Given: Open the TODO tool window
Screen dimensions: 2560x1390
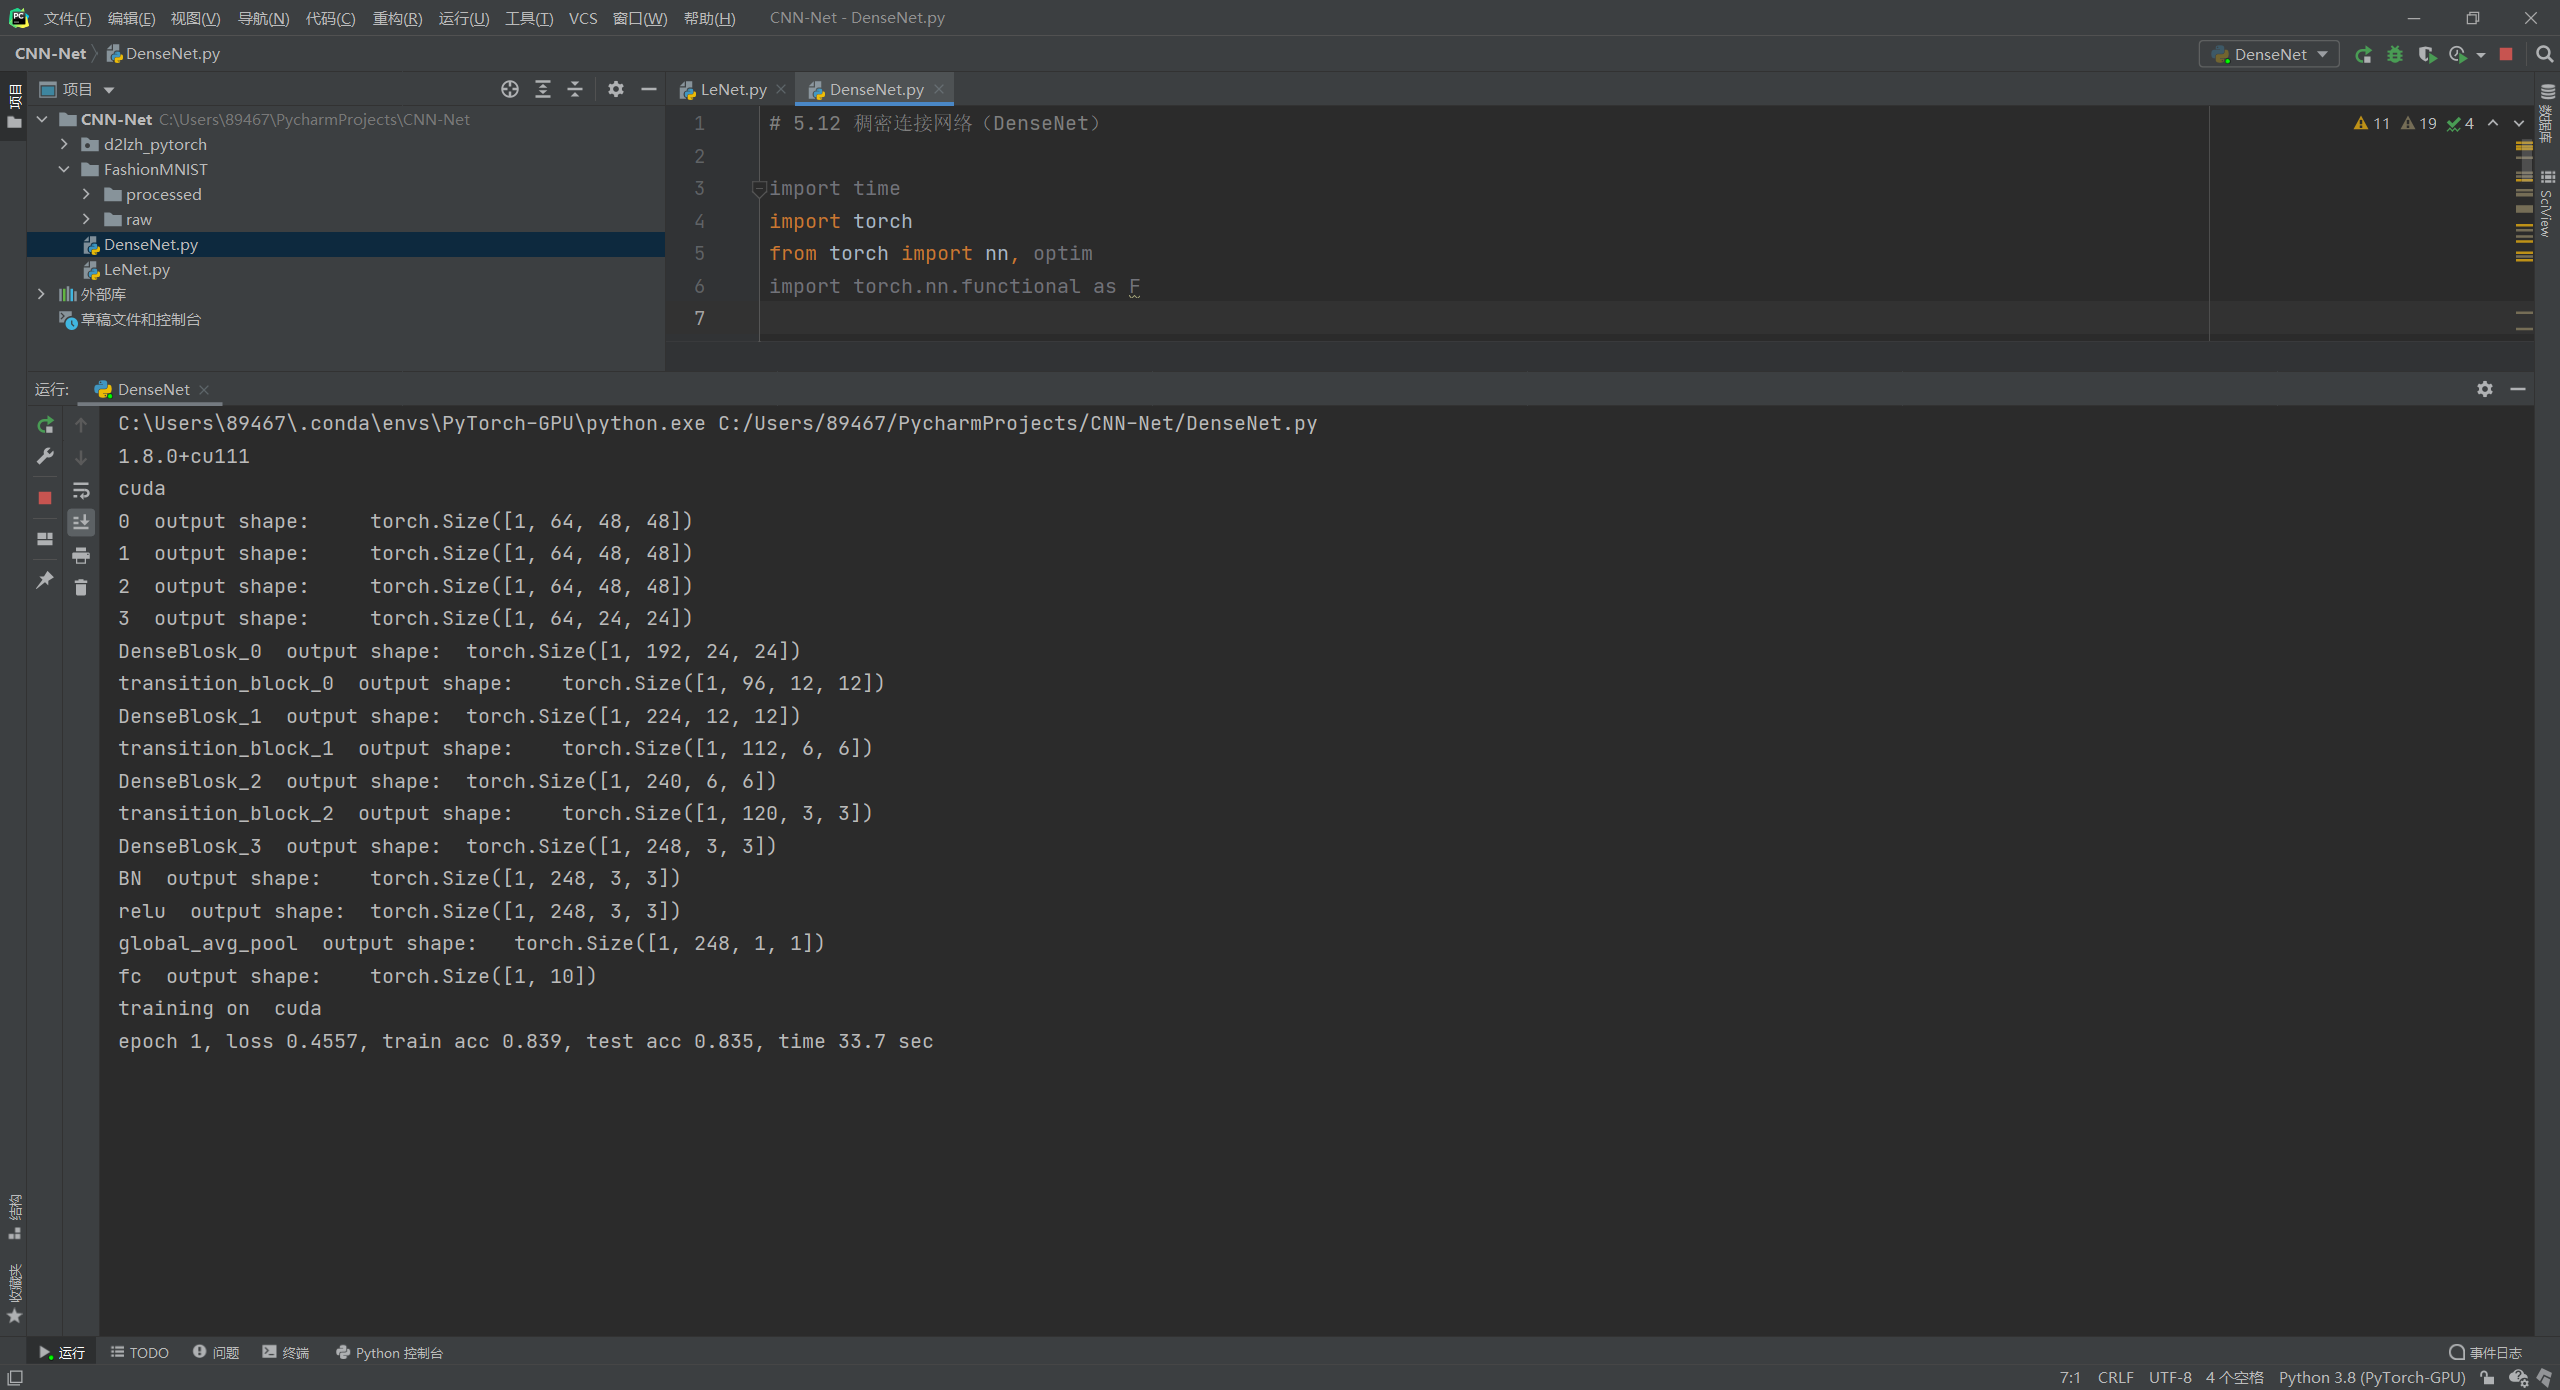Looking at the screenshot, I should click(140, 1352).
